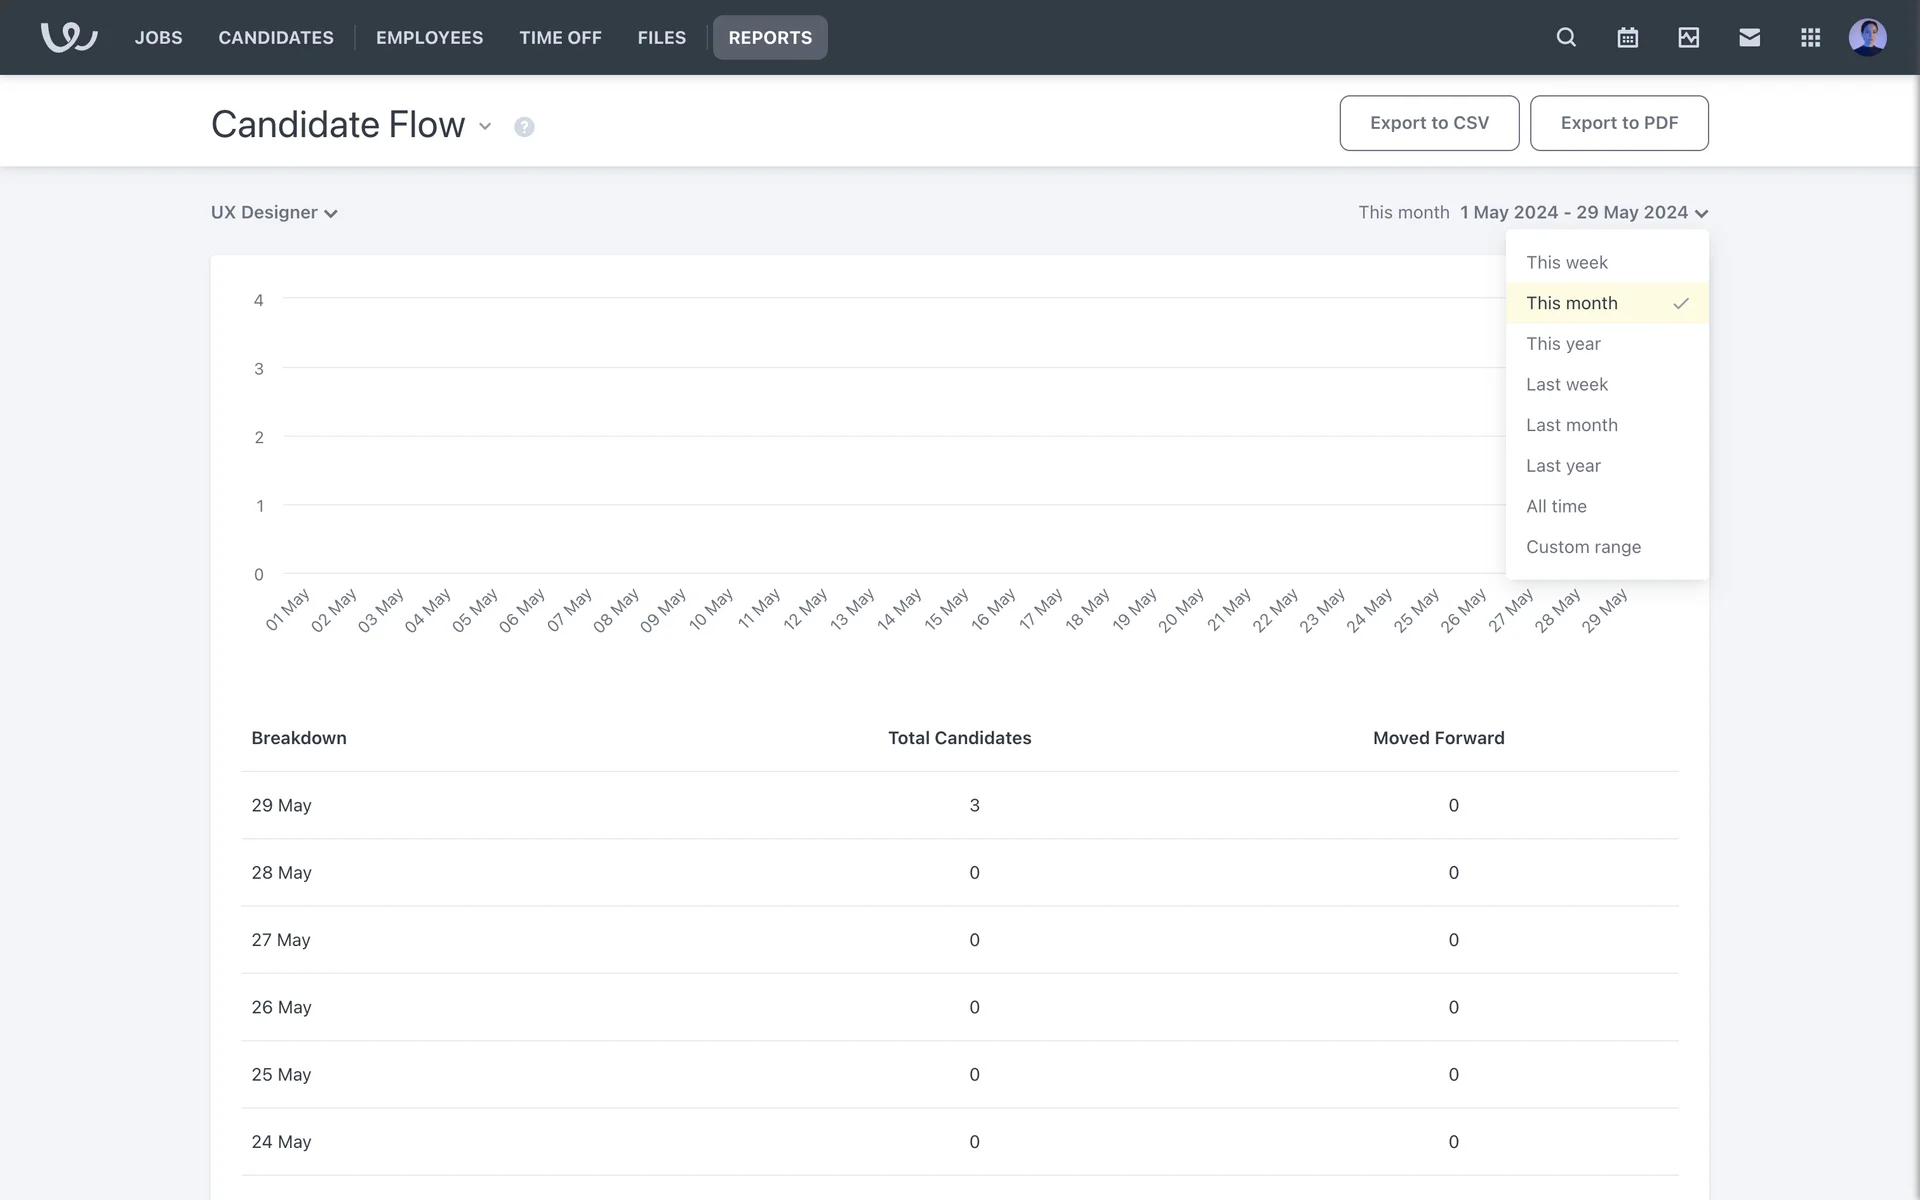Open the Time Off tab
Viewport: 1920px width, 1200px height.
click(560, 37)
